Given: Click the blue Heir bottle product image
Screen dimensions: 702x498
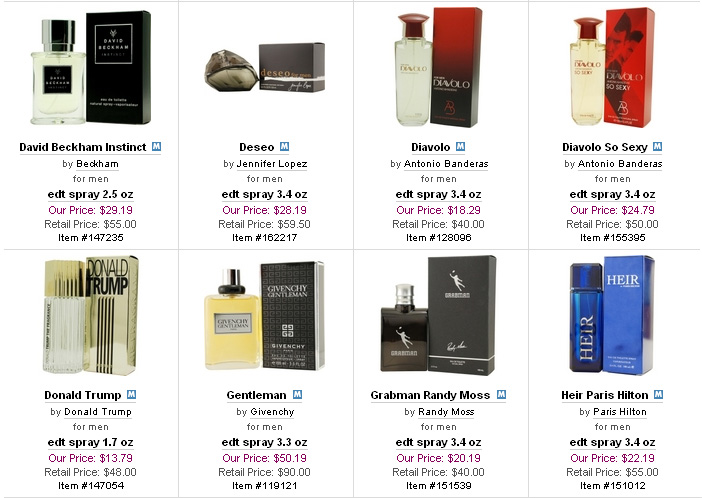Looking at the screenshot, I should coord(612,315).
